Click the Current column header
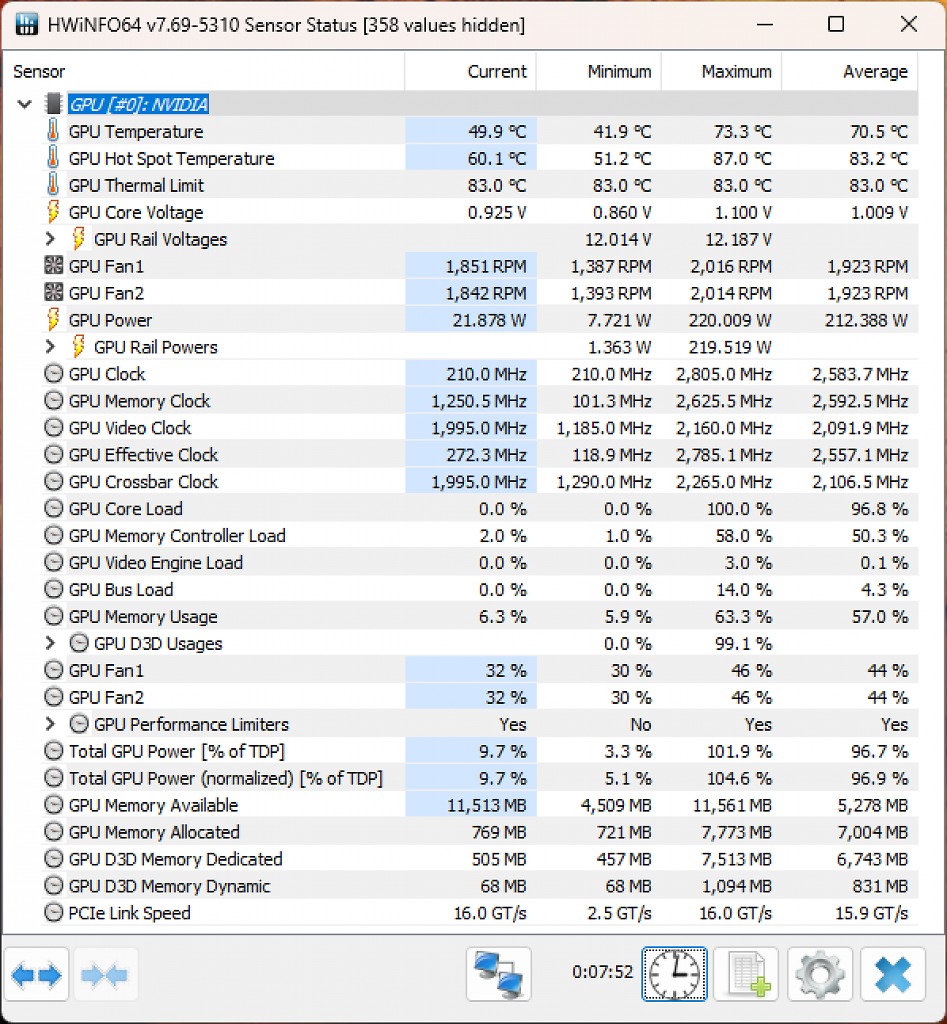The image size is (947, 1024). click(x=470, y=71)
